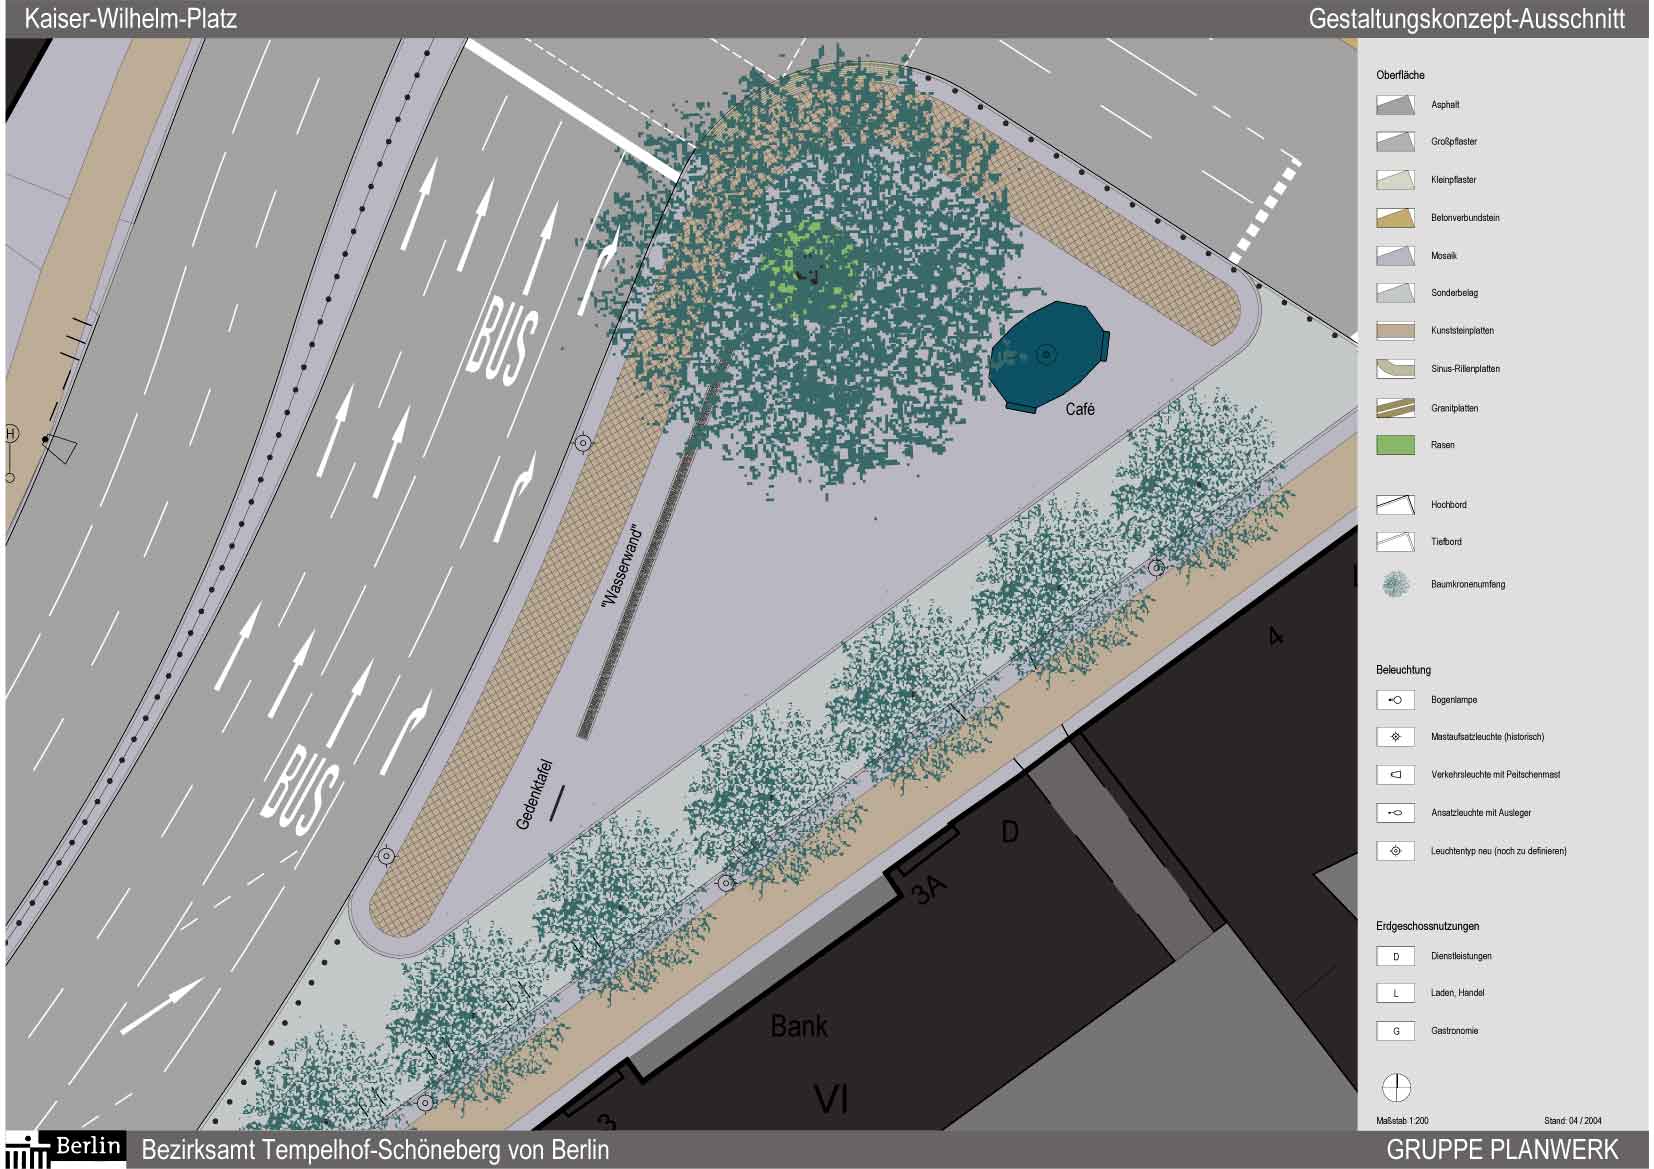Screen dimensions: 1654x1169
Task: Select the Mastaufsatzleuchte (historisch) legend icon
Action: coord(1395,737)
